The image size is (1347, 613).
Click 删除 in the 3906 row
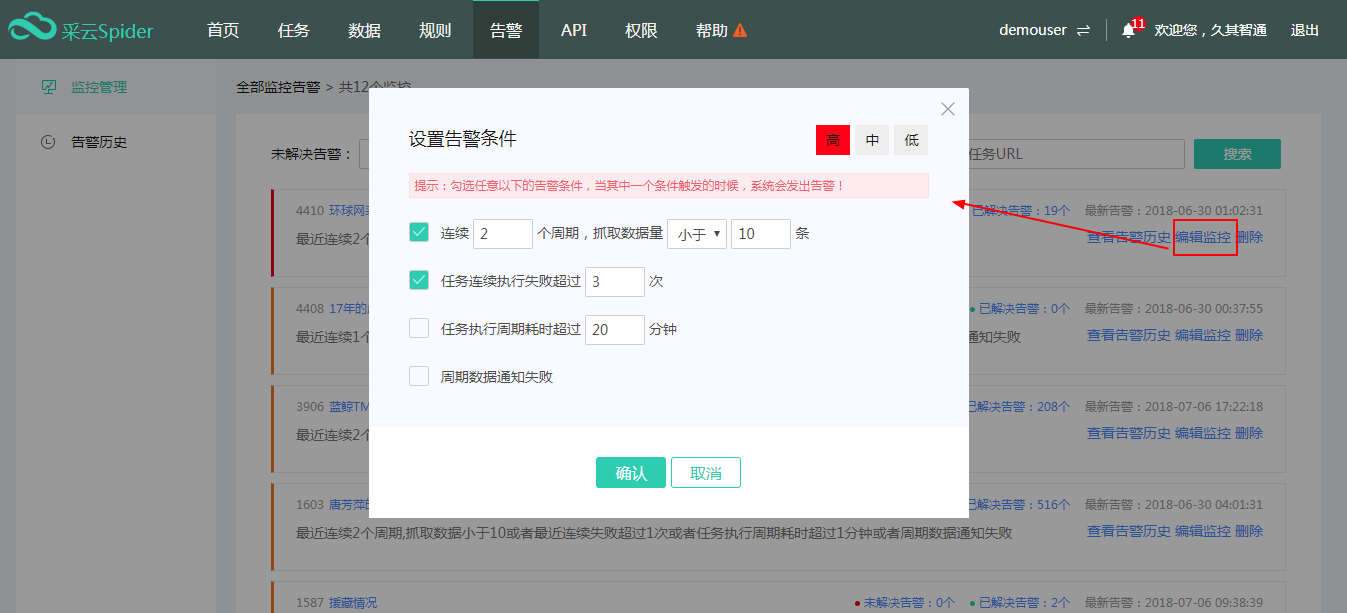(1249, 433)
